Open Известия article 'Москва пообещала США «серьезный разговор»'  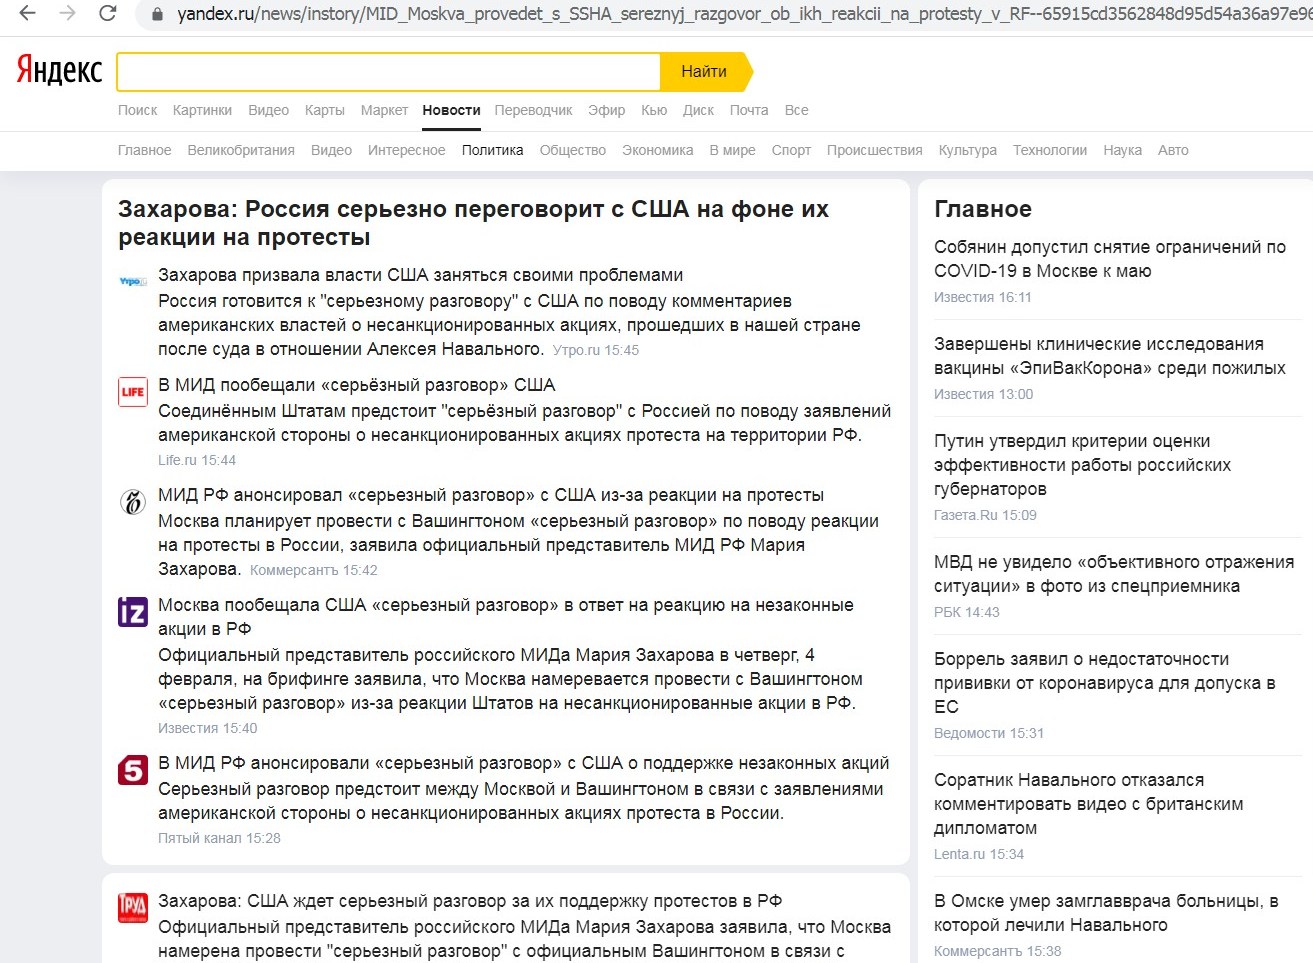pyautogui.click(x=506, y=617)
